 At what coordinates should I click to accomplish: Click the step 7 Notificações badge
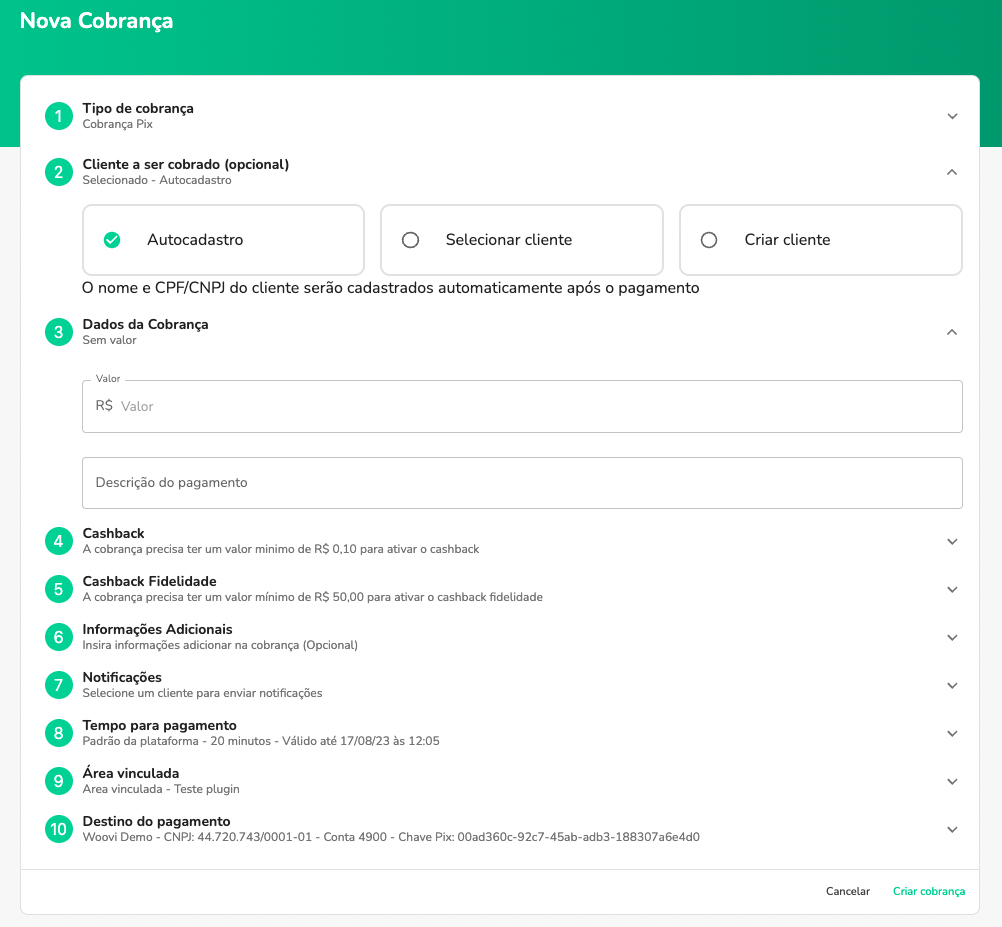tap(59, 685)
